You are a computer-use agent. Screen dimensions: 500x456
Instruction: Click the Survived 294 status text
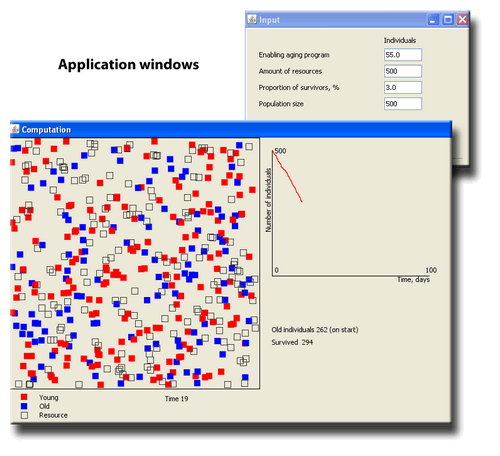click(x=292, y=342)
